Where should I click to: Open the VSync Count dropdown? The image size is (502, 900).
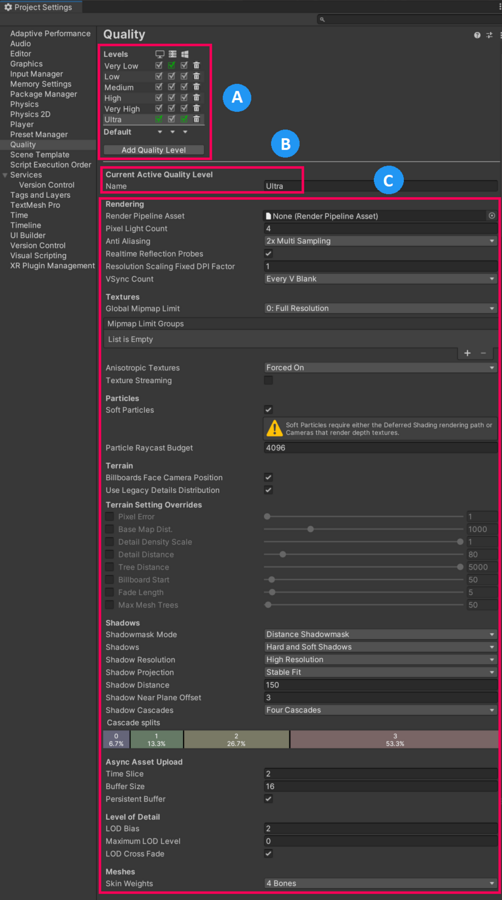381,279
